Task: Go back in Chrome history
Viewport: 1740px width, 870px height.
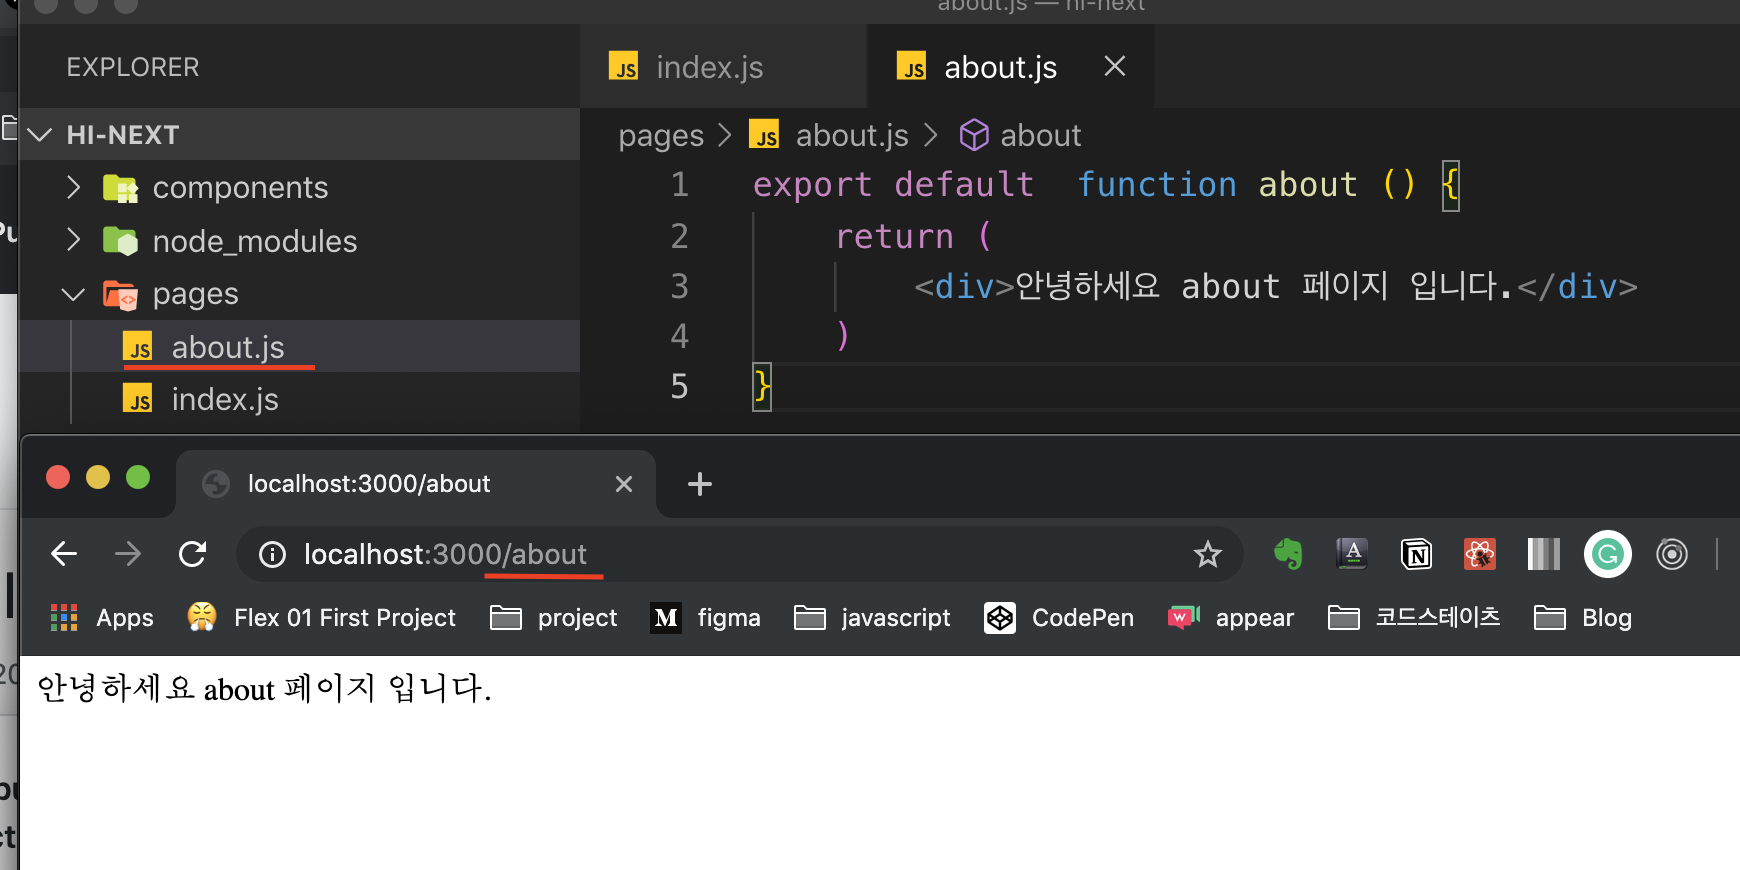Action: click(x=64, y=553)
